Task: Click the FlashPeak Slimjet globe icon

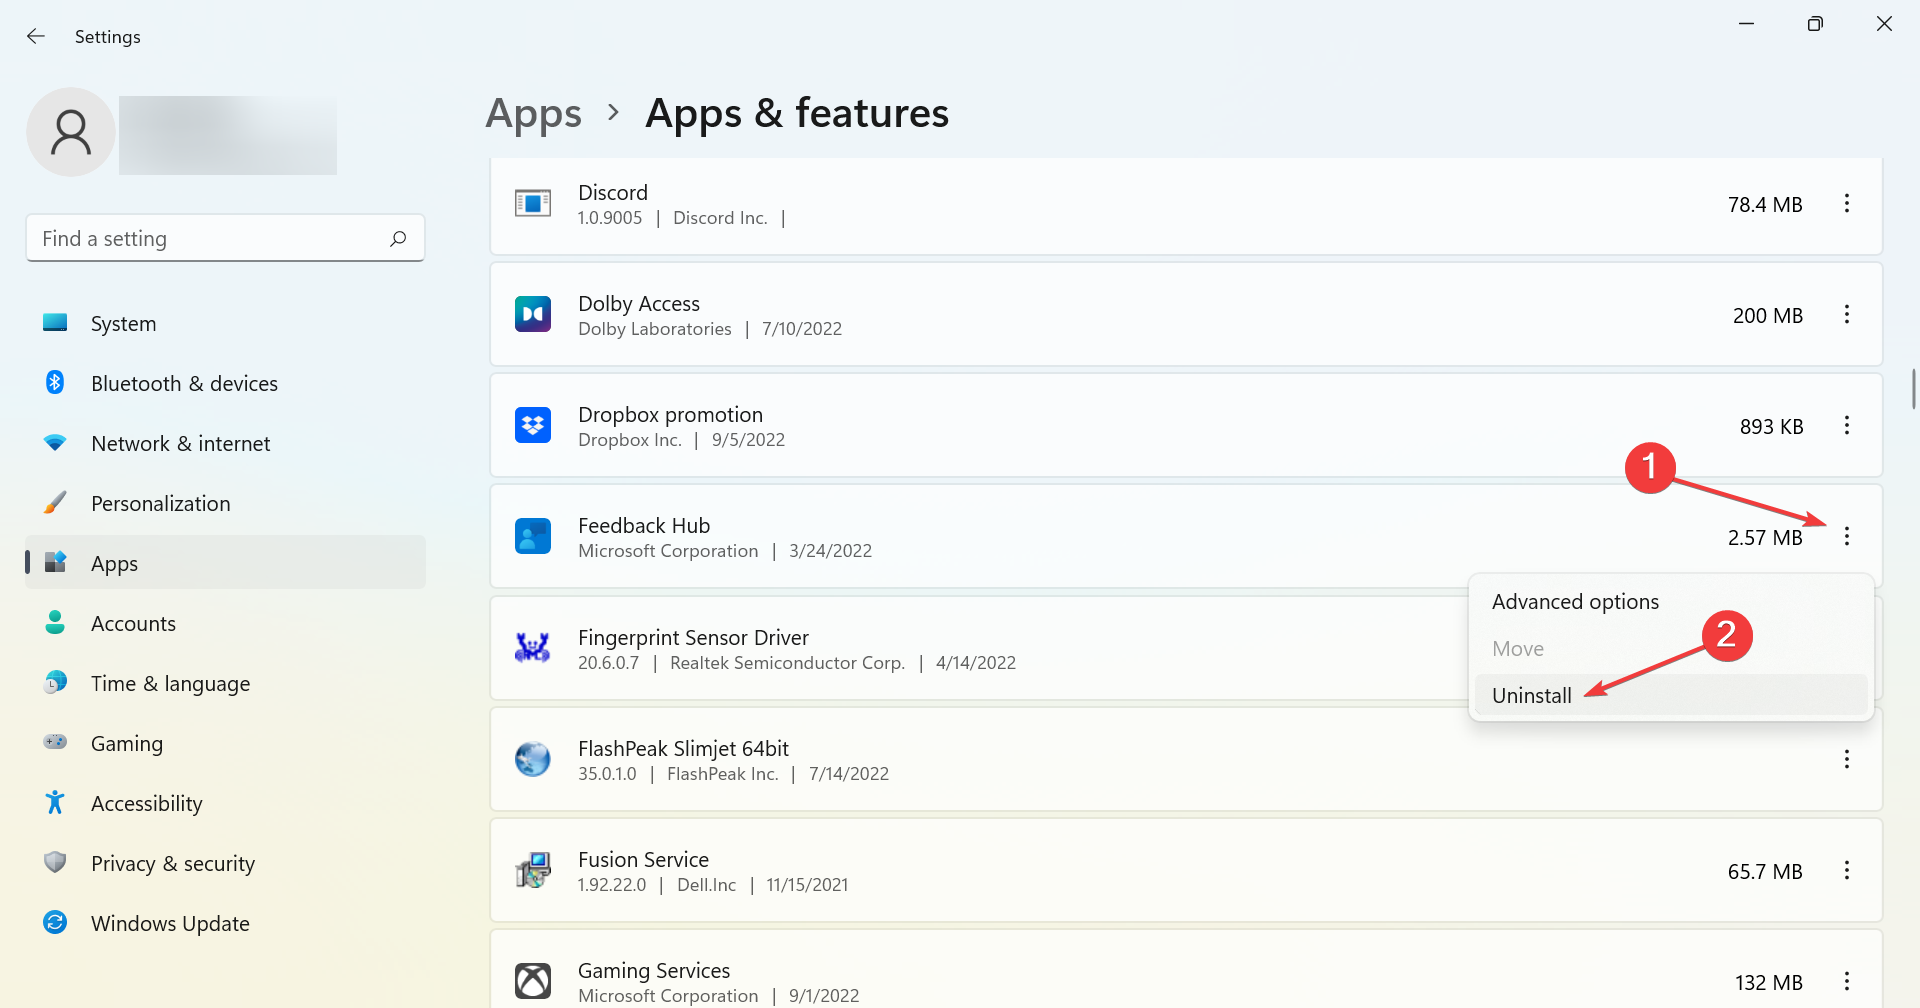Action: pos(533,759)
